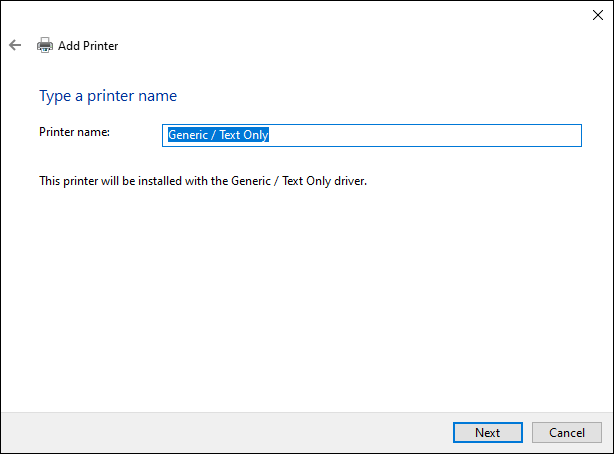This screenshot has width=614, height=454.
Task: Click the word Generic in the selected name
Action: point(188,135)
